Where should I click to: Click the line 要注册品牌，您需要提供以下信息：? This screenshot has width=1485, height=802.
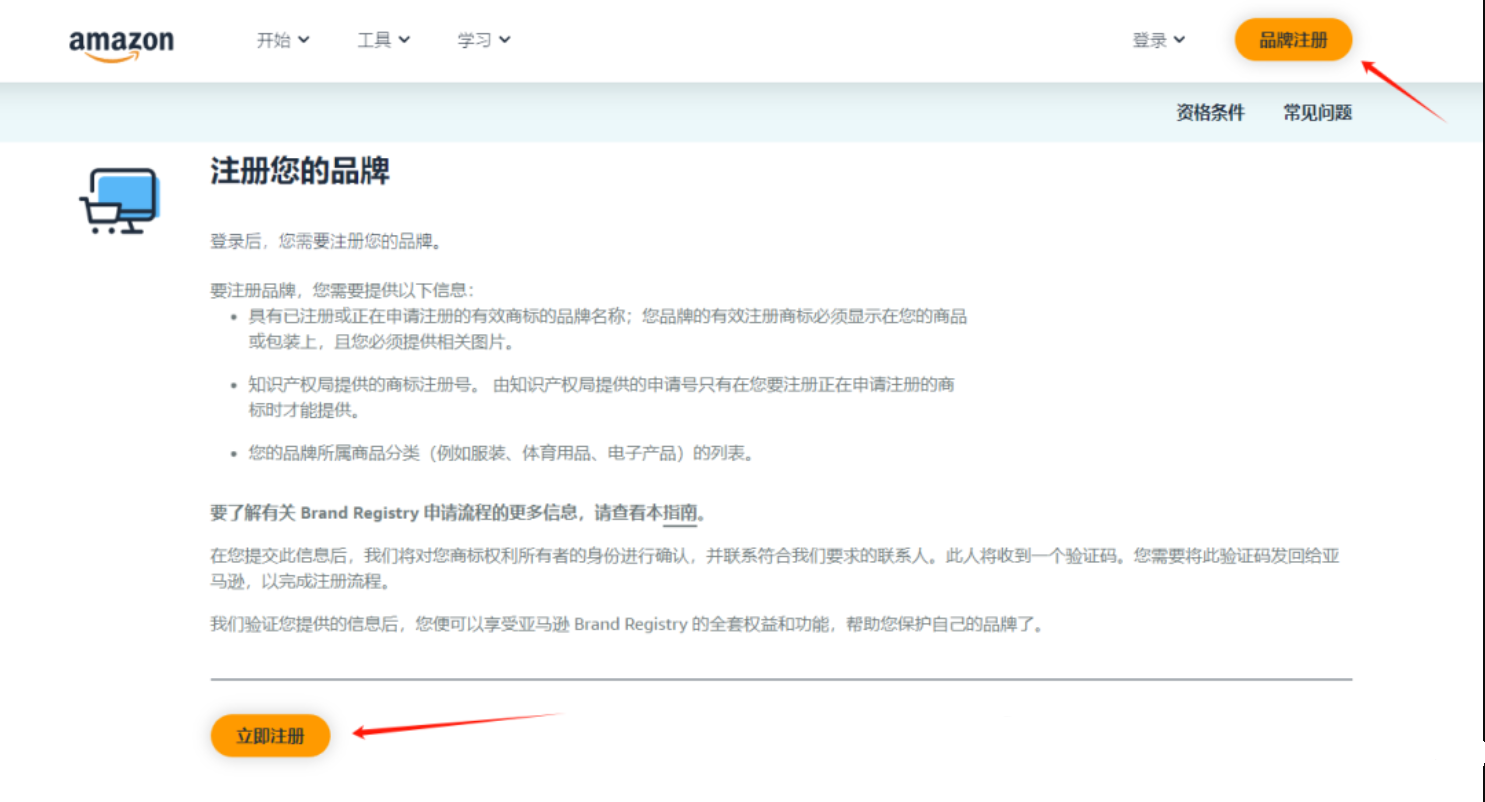(x=341, y=290)
